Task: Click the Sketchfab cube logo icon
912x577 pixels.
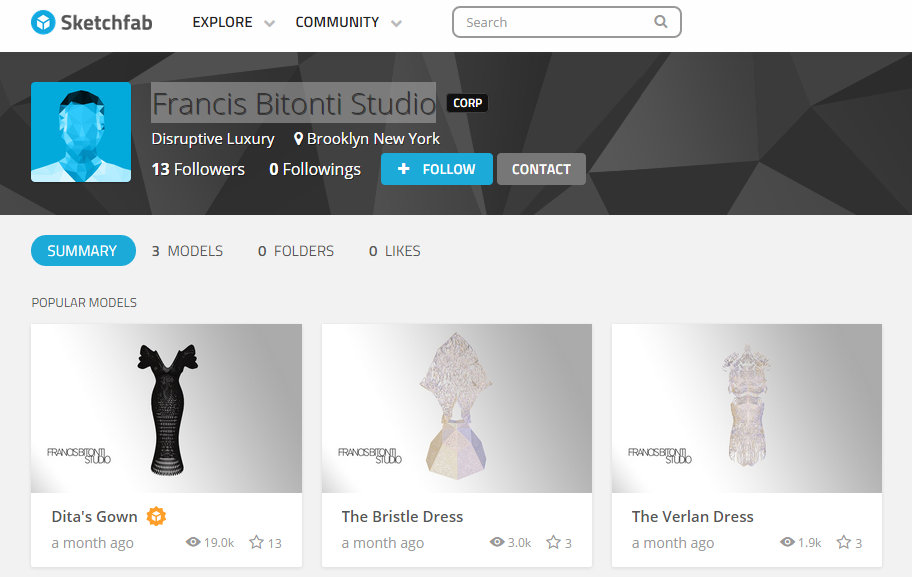Action: tap(43, 22)
